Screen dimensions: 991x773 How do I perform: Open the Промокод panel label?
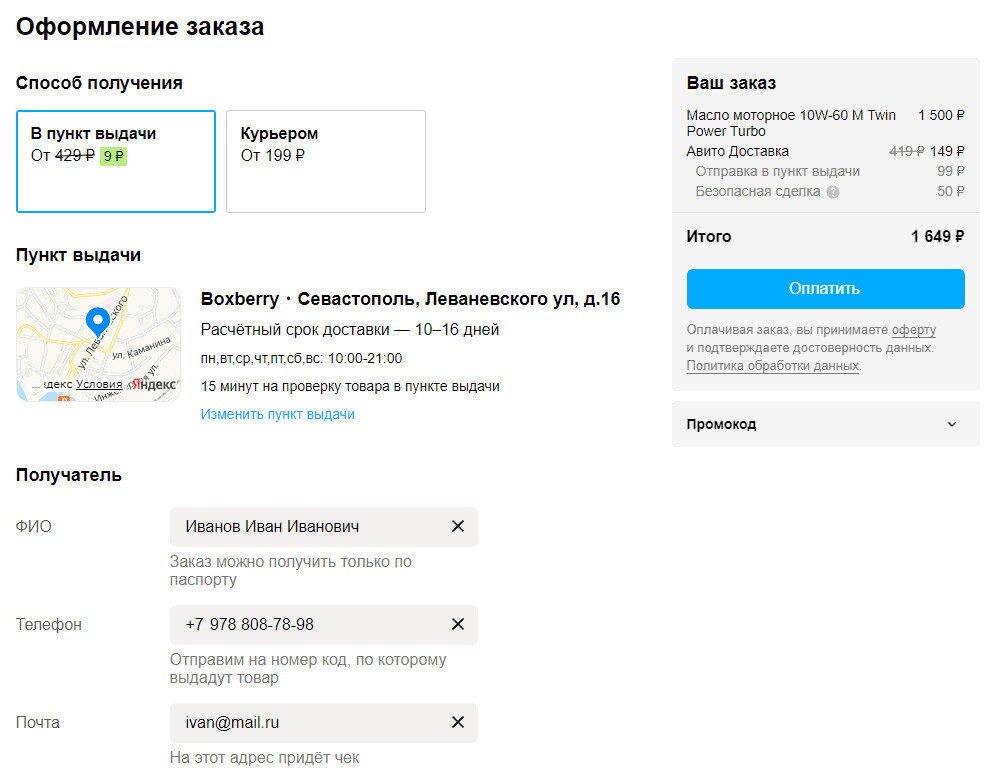point(721,424)
